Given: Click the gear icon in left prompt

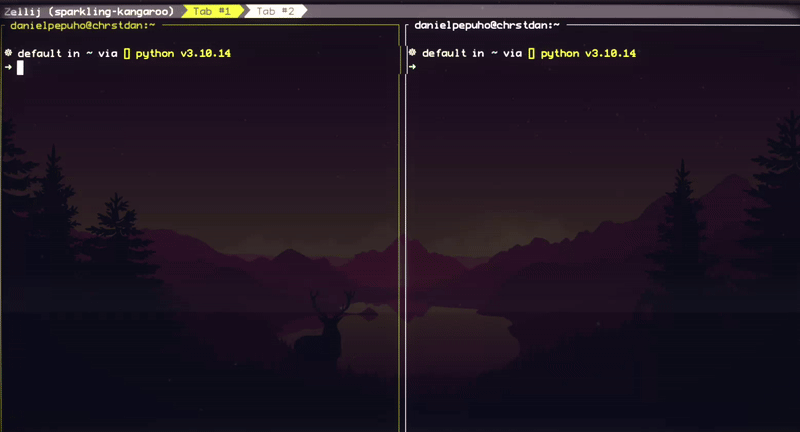Looking at the screenshot, I should pyautogui.click(x=8, y=53).
